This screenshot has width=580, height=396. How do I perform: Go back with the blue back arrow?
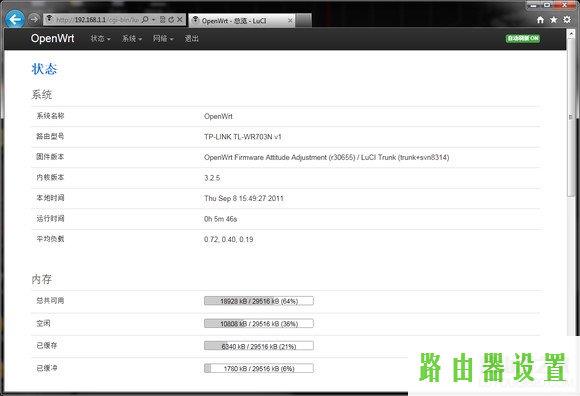(15, 19)
